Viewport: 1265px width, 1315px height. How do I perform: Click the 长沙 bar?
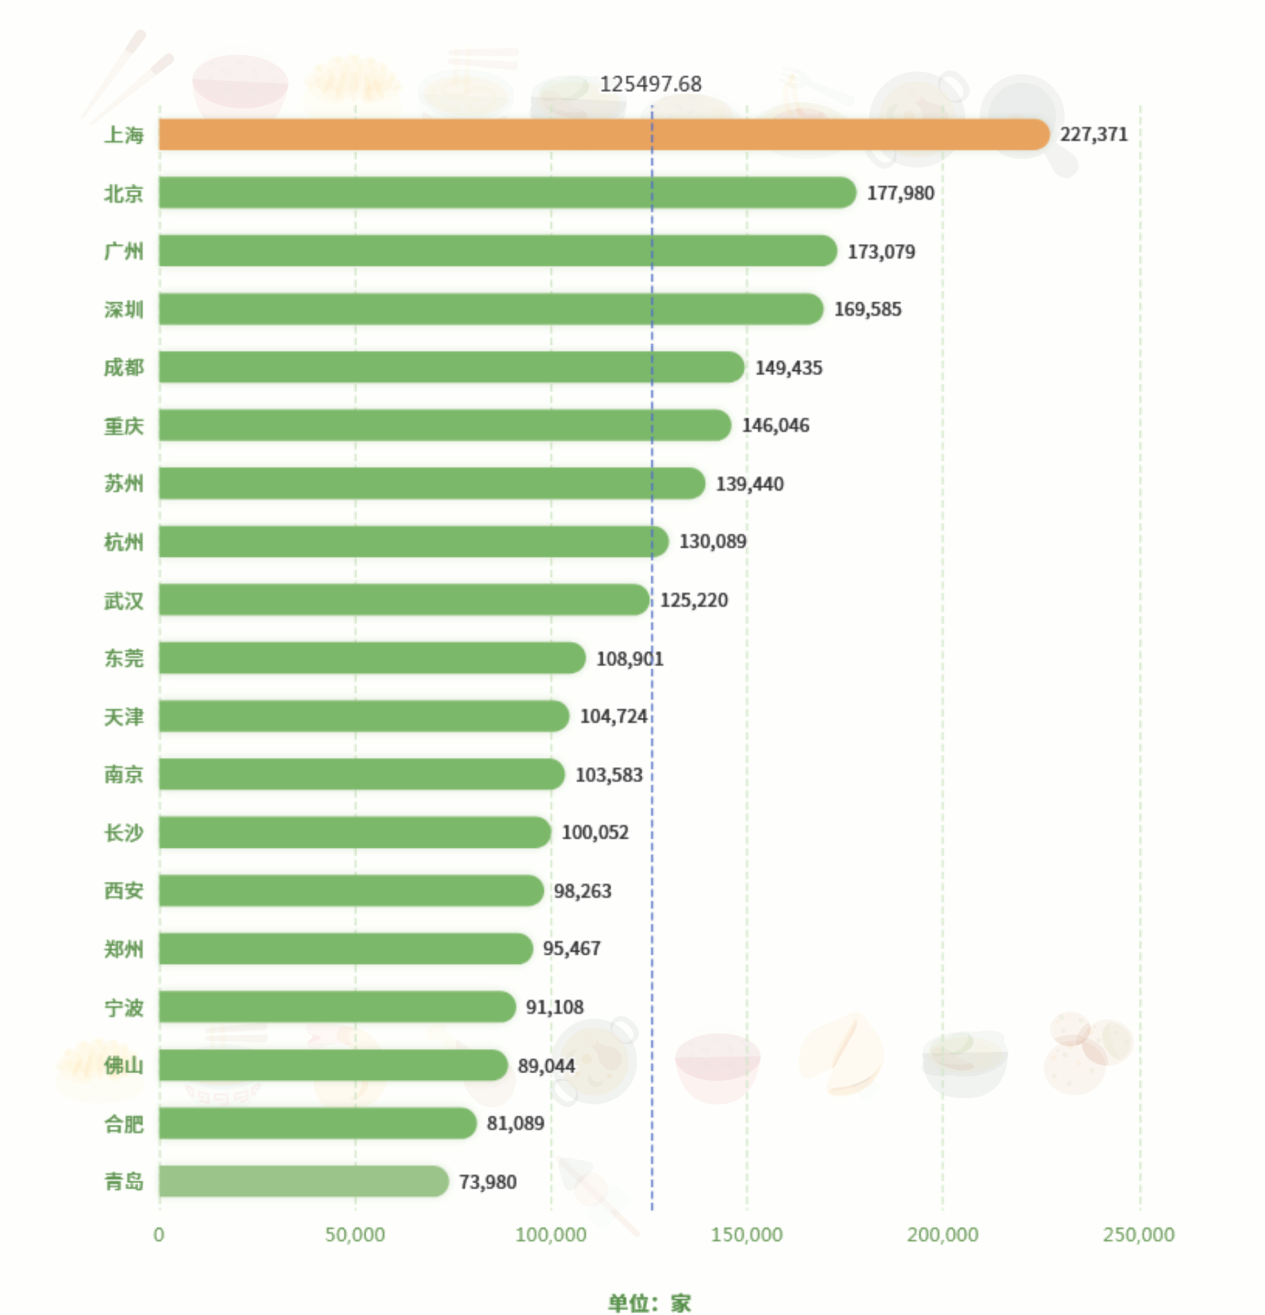(355, 832)
